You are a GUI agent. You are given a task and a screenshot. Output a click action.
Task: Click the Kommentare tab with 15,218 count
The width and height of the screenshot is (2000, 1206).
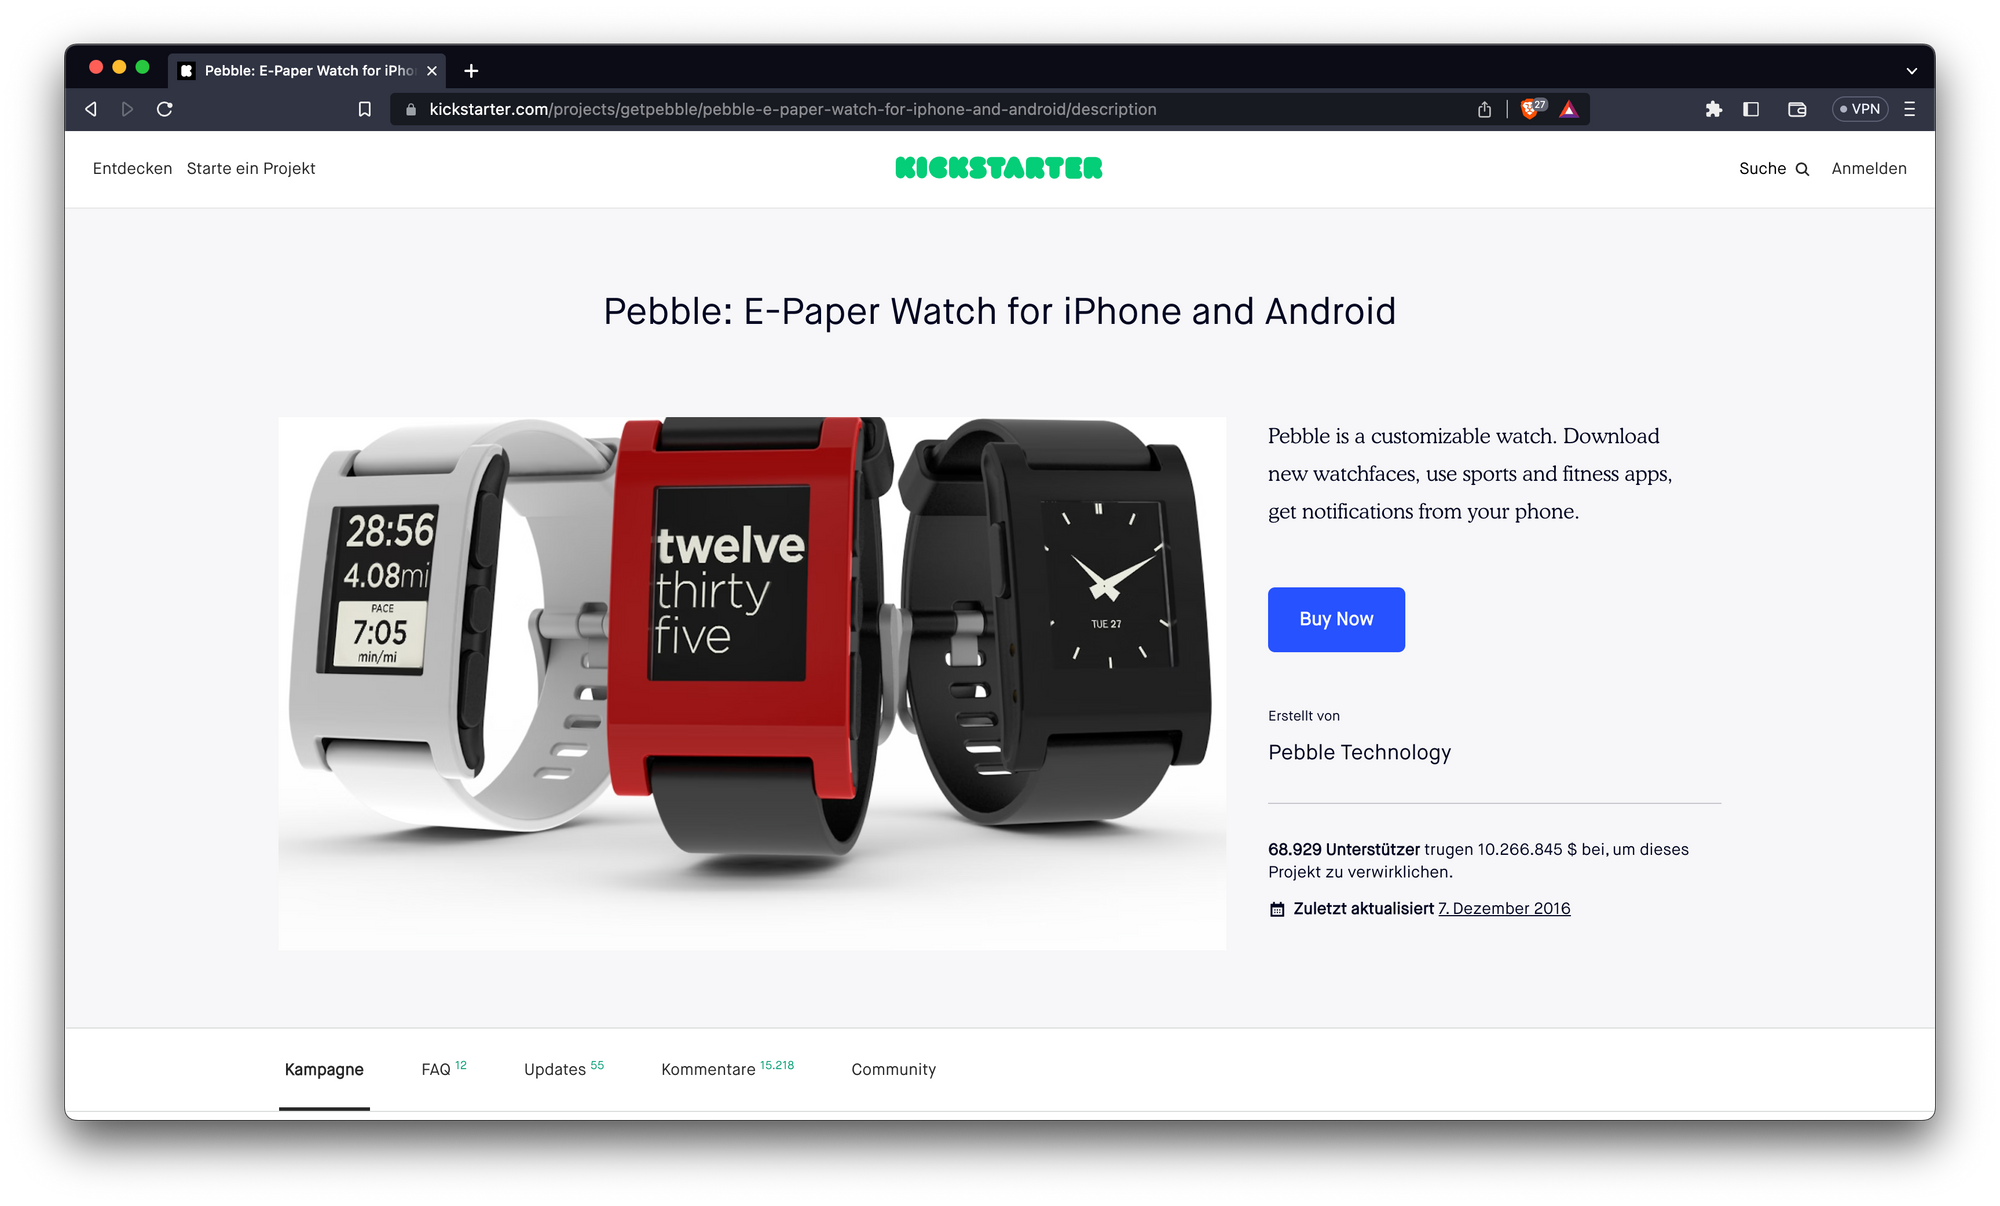tap(706, 1069)
